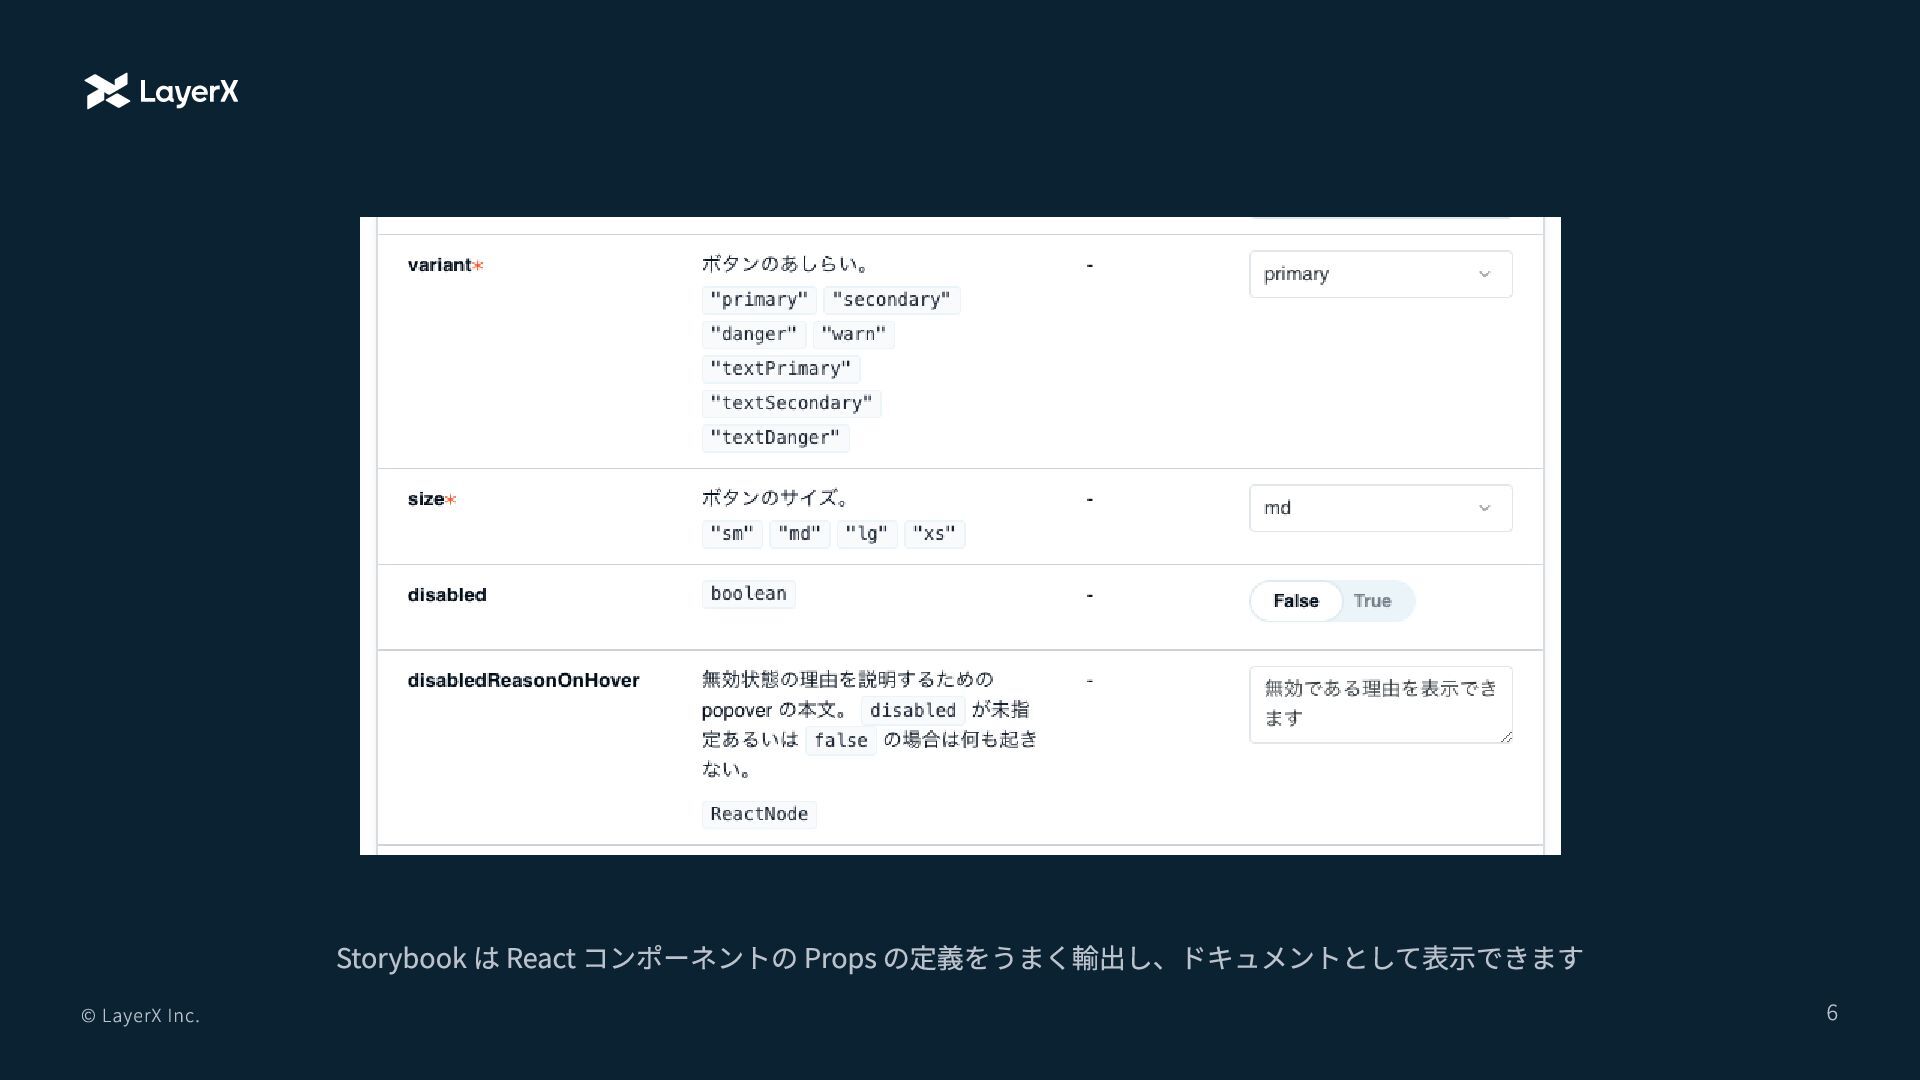Click the "textSecondary" type chip
Screen dimensions: 1920x1080
click(791, 403)
